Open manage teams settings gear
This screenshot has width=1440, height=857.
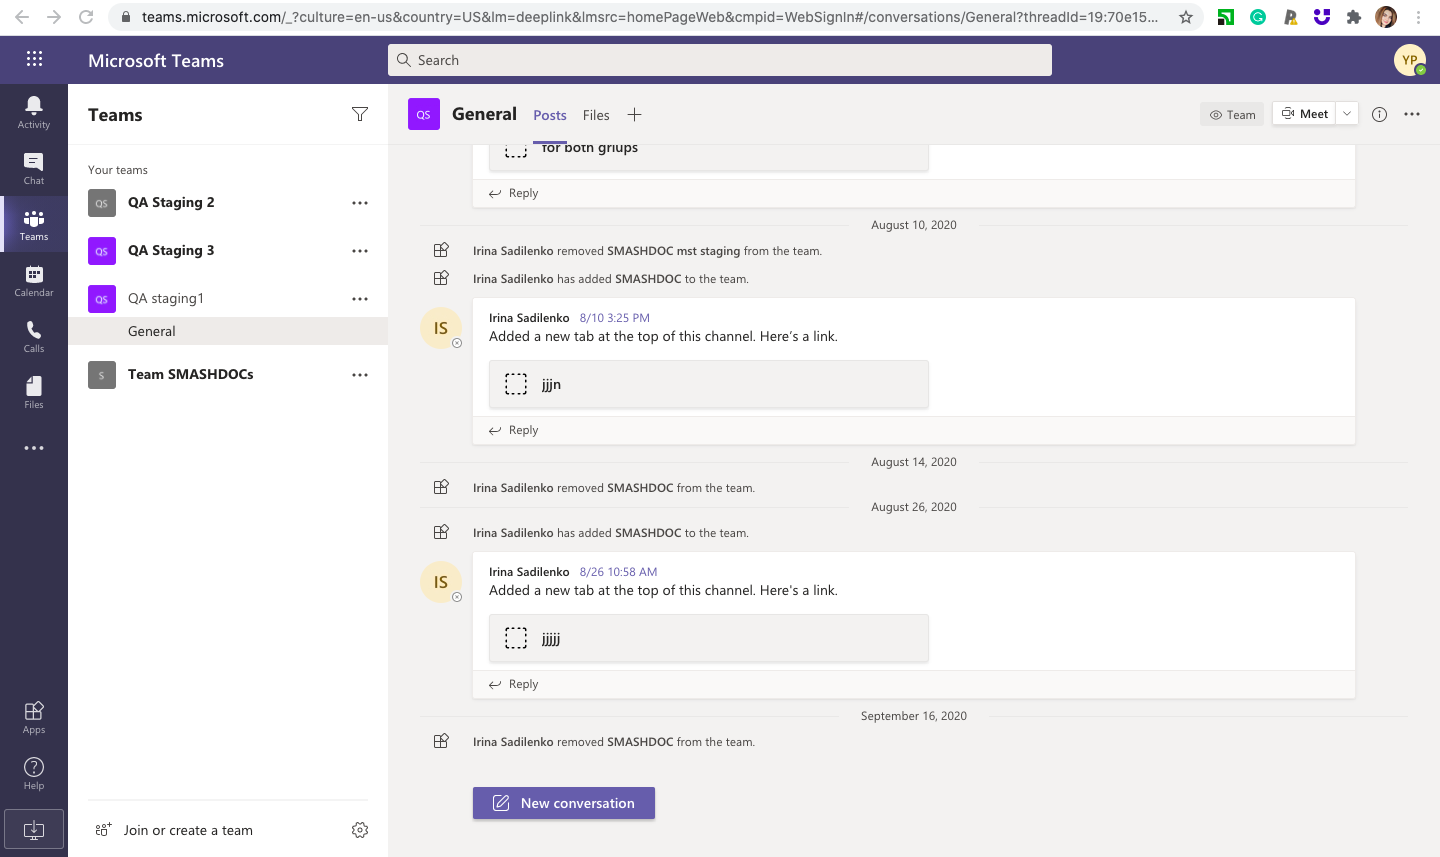pyautogui.click(x=360, y=830)
